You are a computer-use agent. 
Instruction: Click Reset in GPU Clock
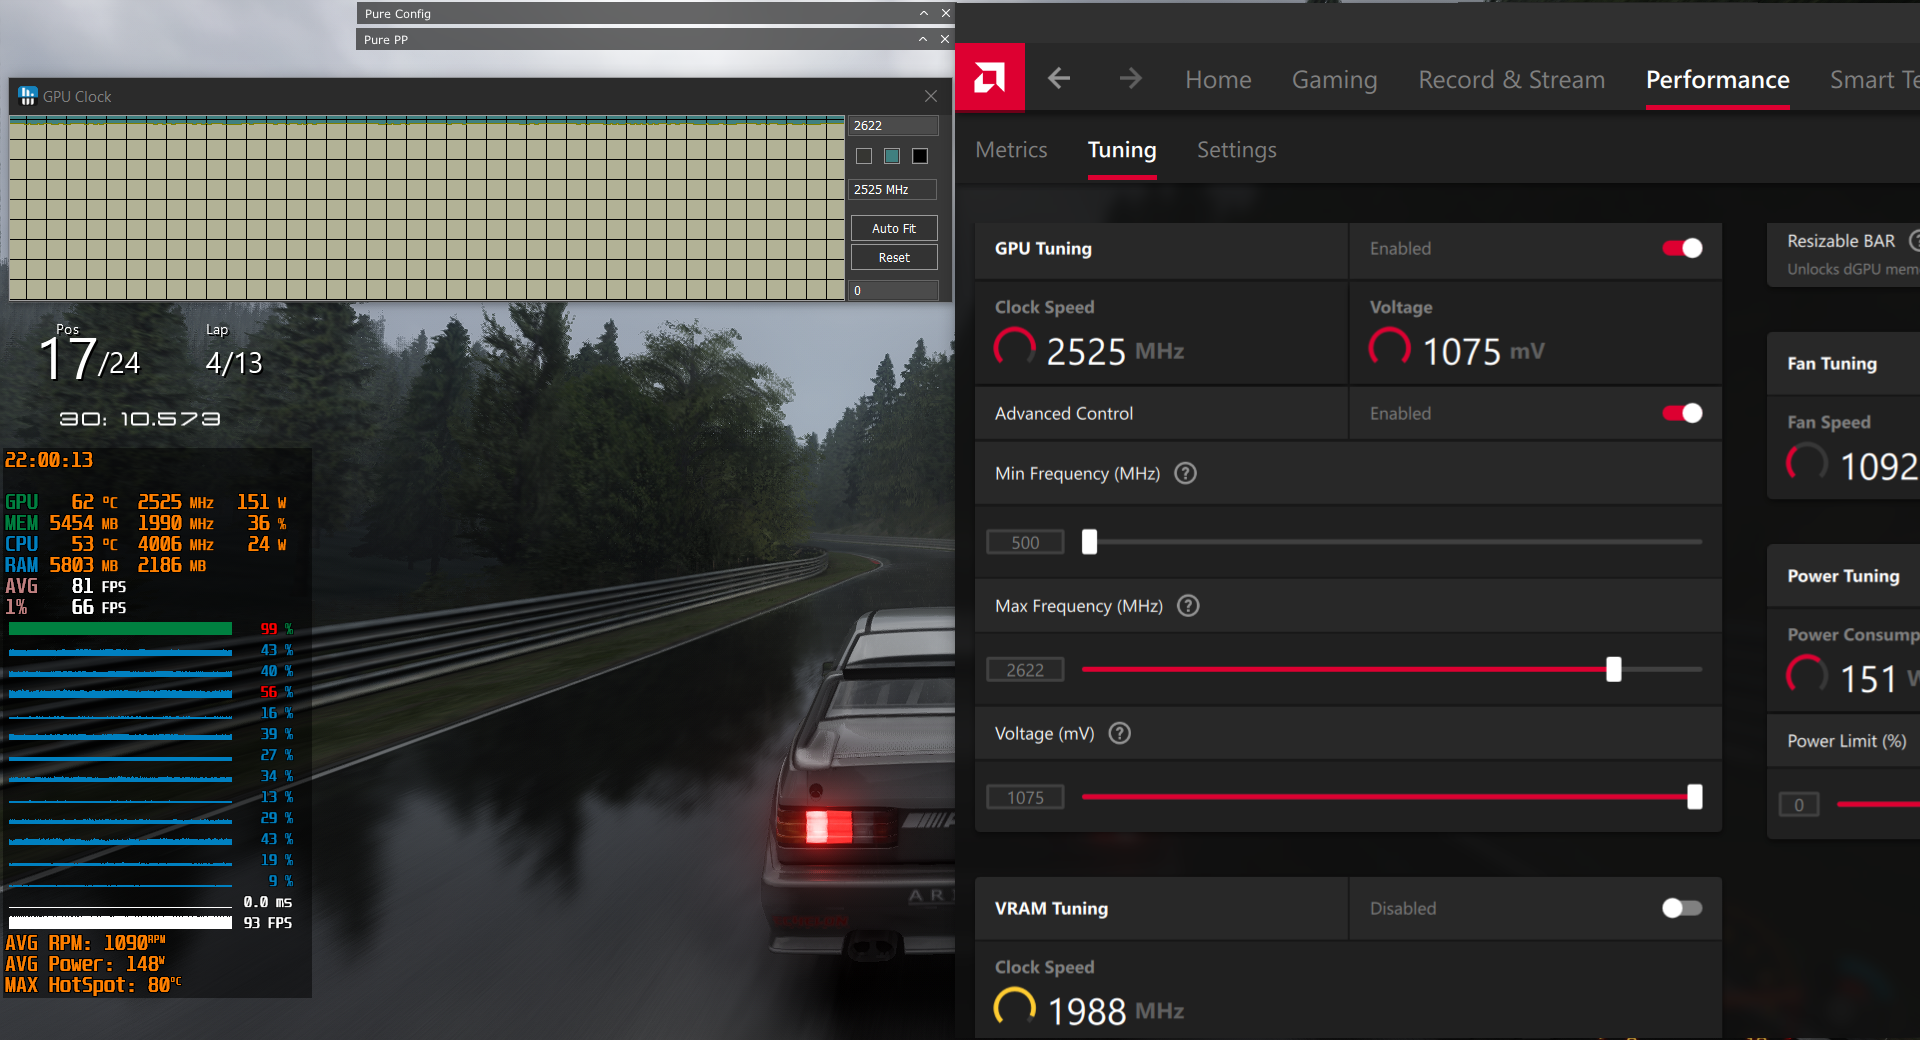click(x=894, y=257)
